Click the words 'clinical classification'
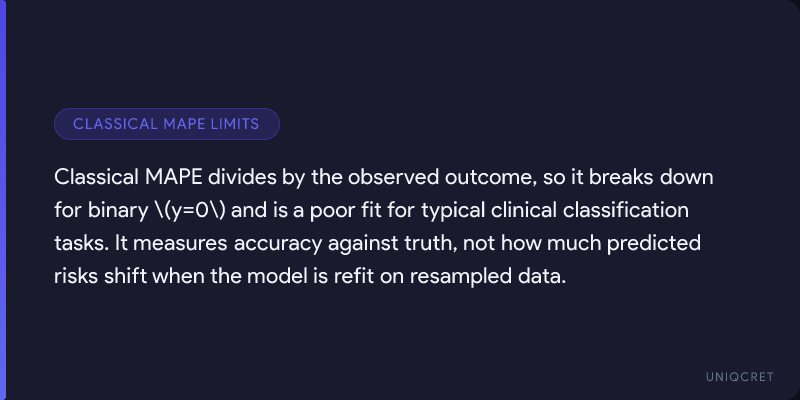This screenshot has width=800, height=400. click(614, 211)
